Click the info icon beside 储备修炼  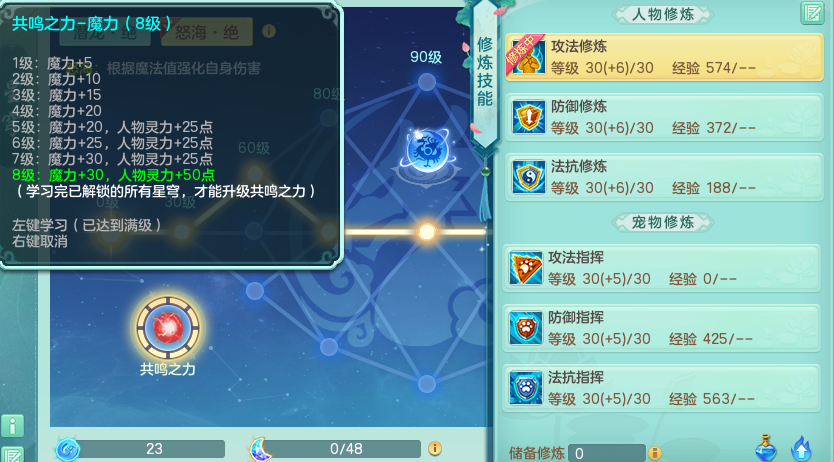655,452
